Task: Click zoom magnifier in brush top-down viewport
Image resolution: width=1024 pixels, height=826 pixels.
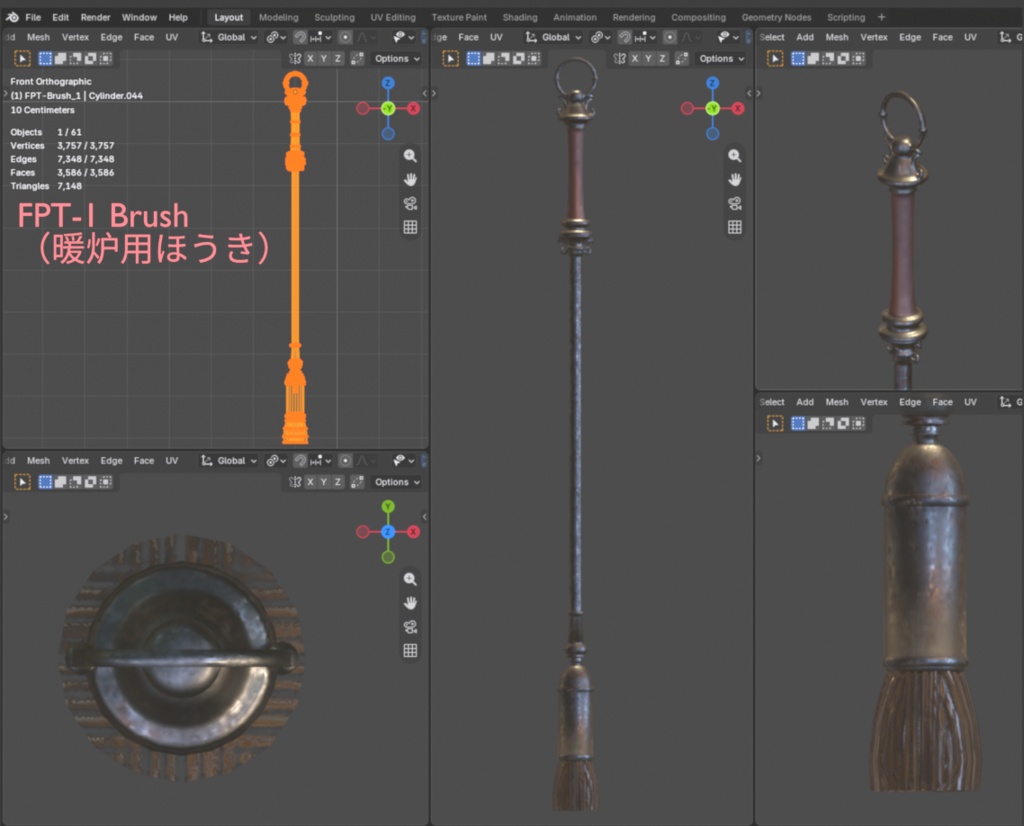Action: [x=410, y=579]
